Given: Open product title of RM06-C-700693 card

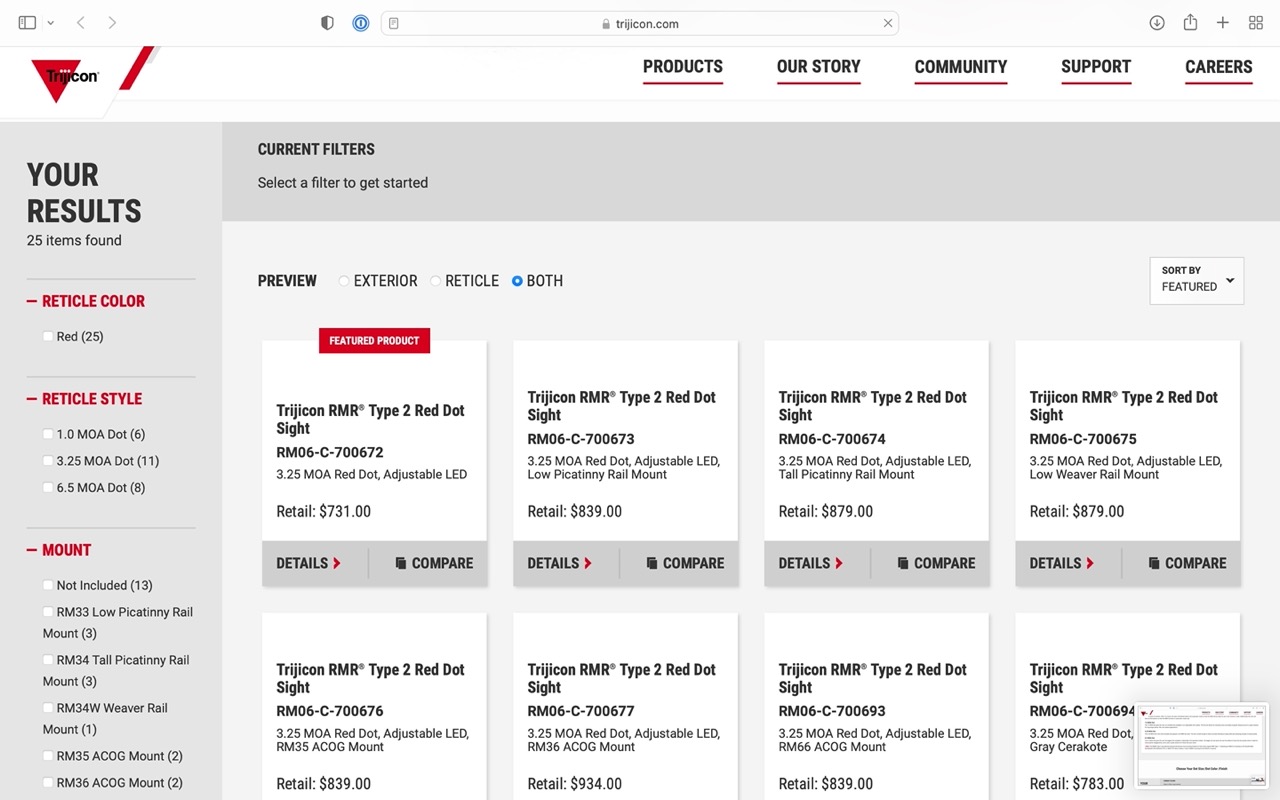Looking at the screenshot, I should click(x=873, y=678).
